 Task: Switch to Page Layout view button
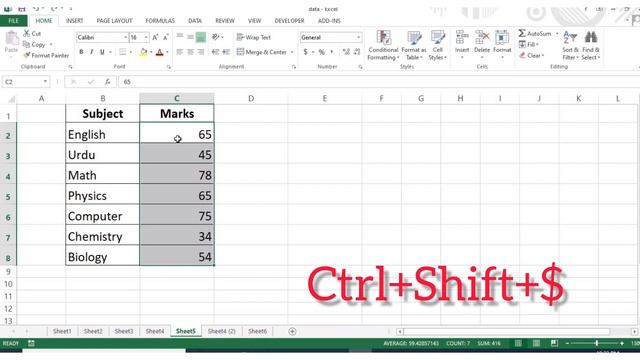(536, 344)
